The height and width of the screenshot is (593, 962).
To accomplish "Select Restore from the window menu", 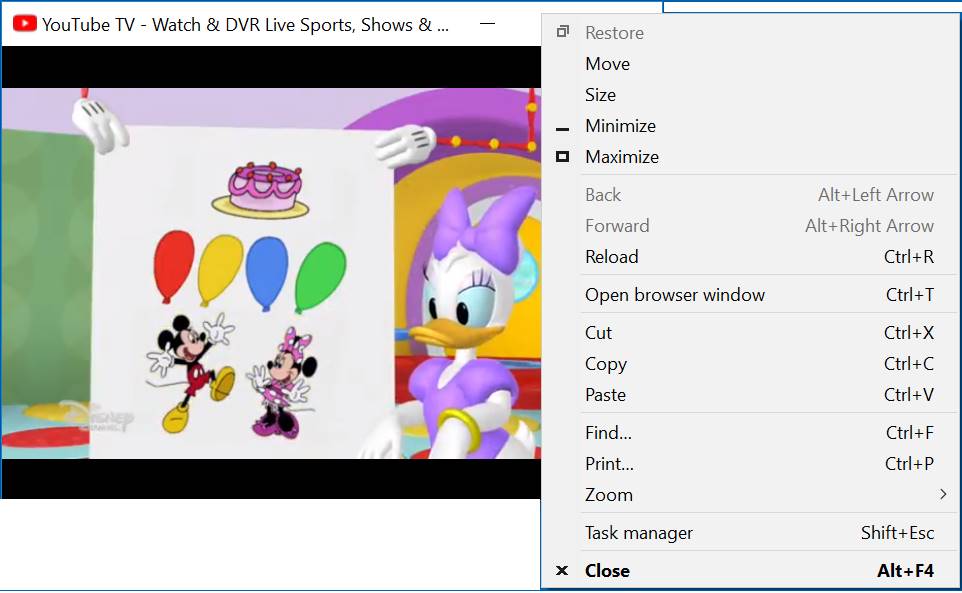I will 751,33.
